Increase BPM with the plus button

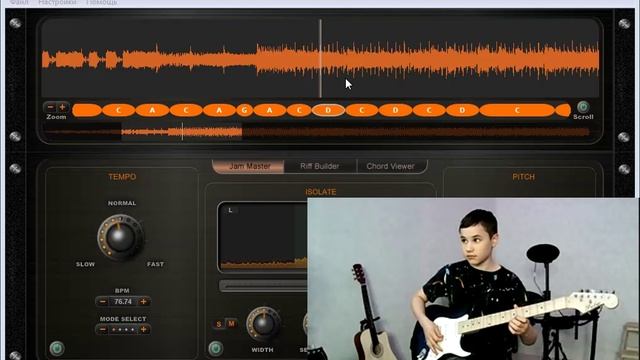click(x=143, y=302)
